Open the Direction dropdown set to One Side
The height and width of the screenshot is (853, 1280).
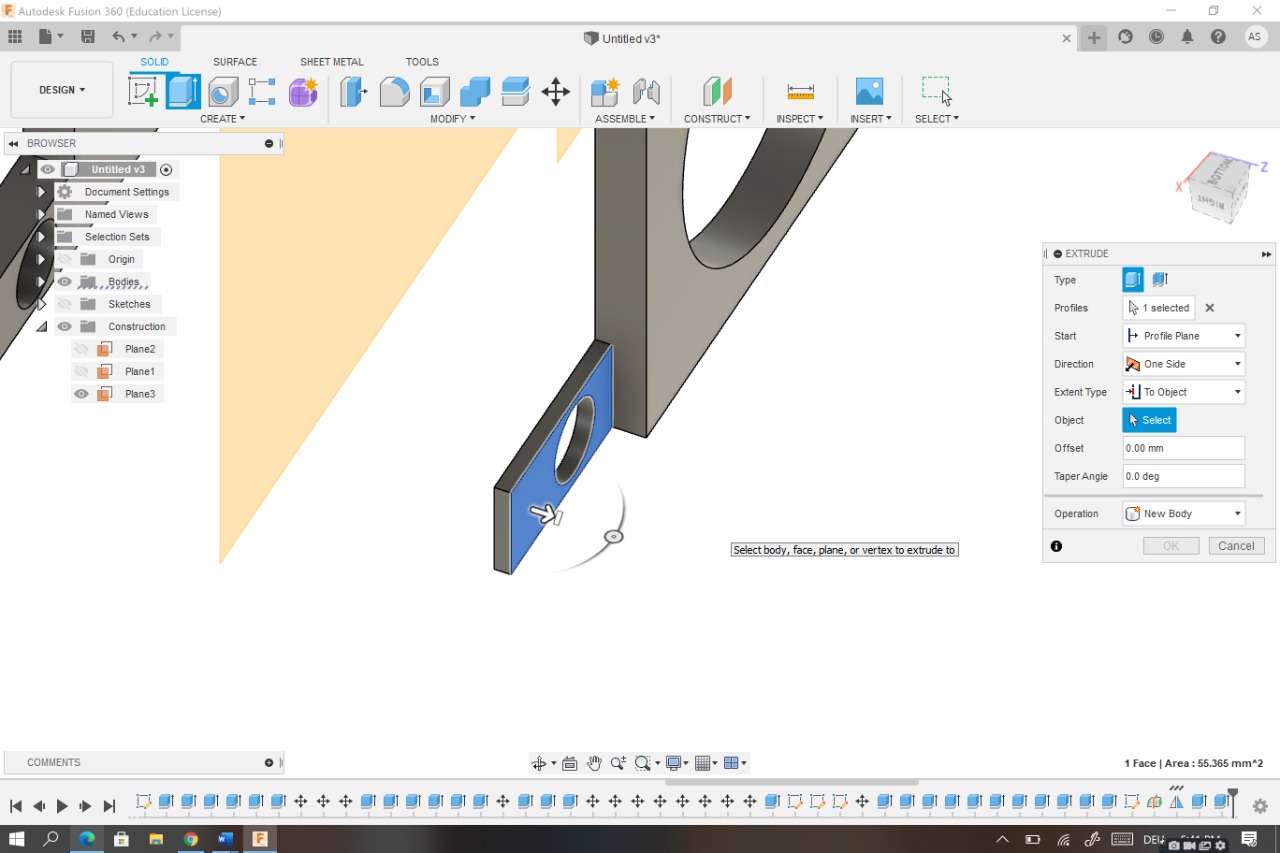pos(1184,364)
